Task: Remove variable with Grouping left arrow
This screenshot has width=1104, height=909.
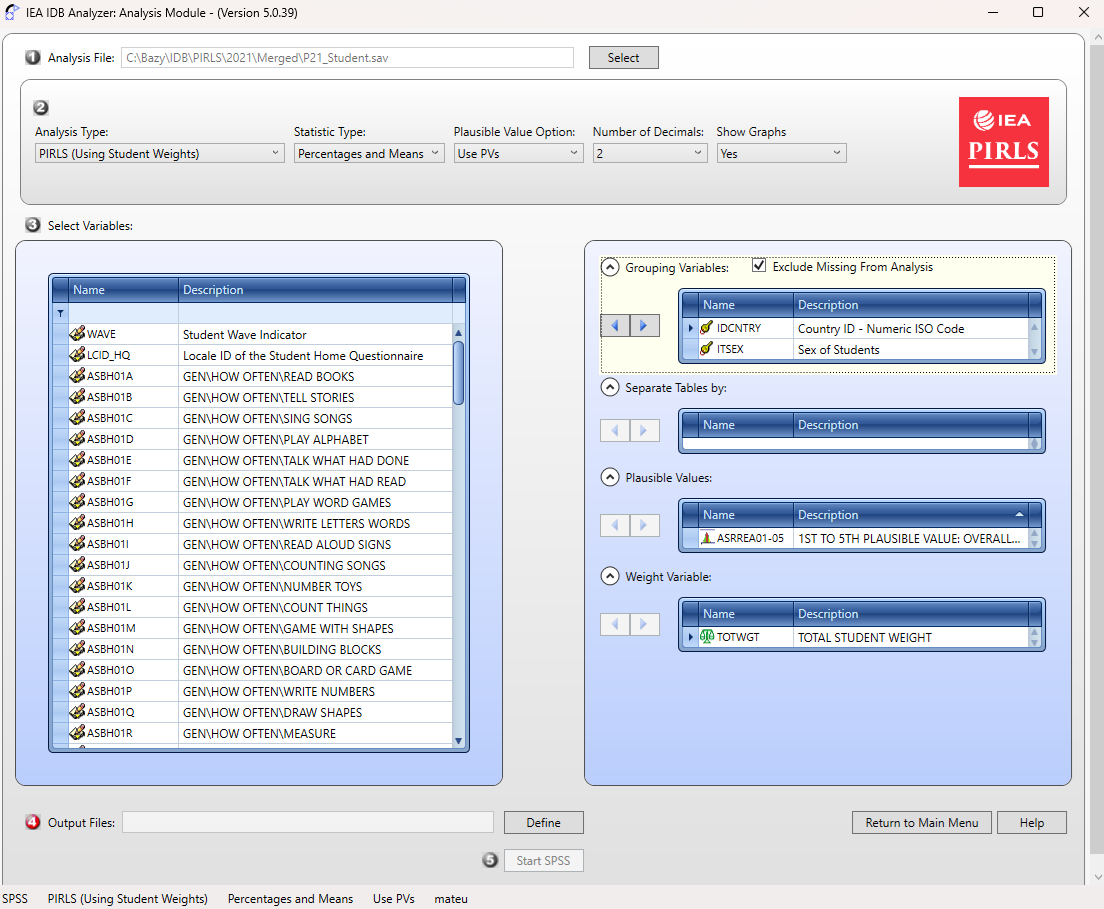Action: pyautogui.click(x=616, y=326)
